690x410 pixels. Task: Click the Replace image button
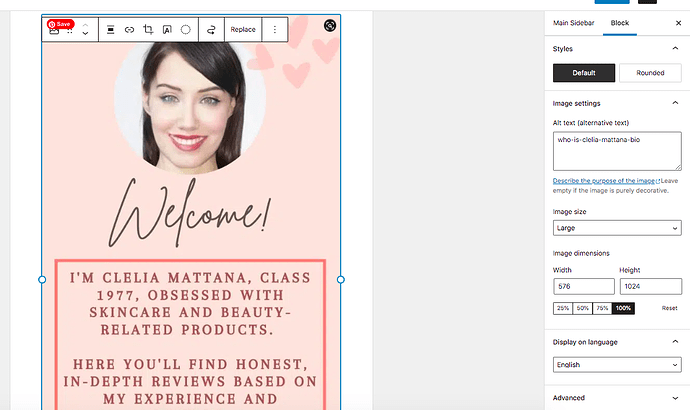(243, 30)
